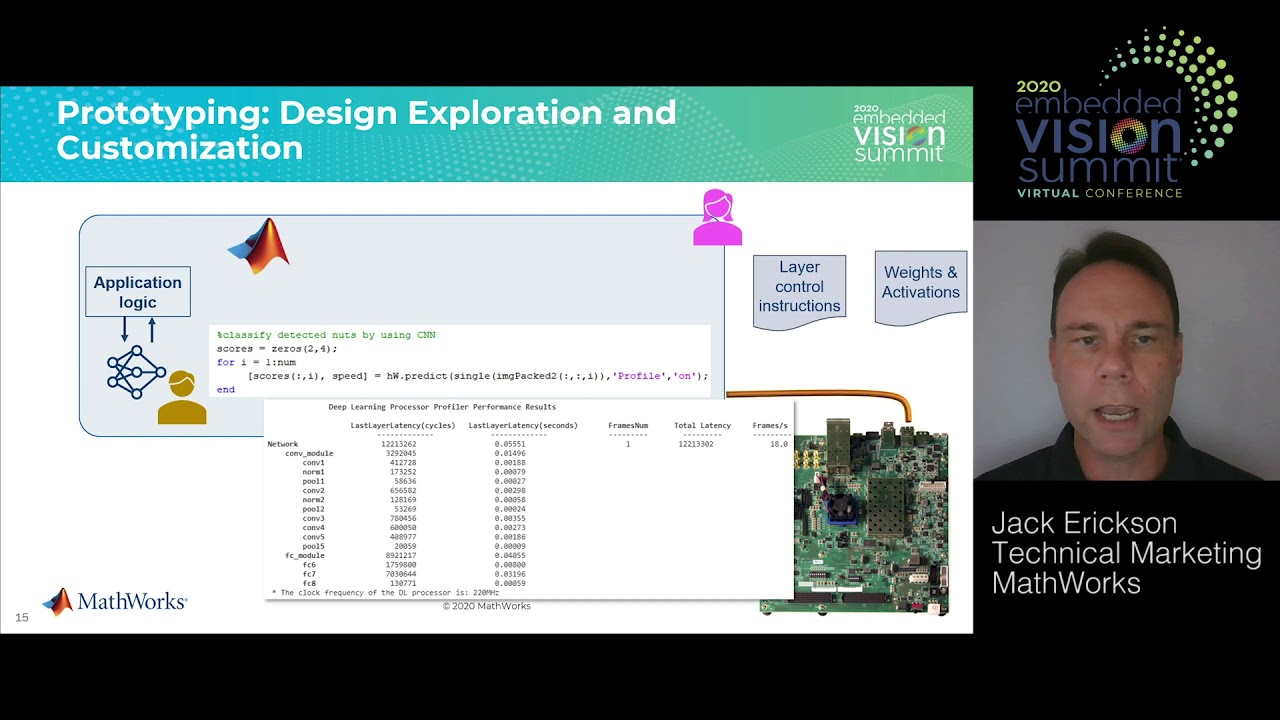The image size is (1280, 720).
Task: Click the large Embedded Vision Summit logo
Action: tap(1126, 114)
